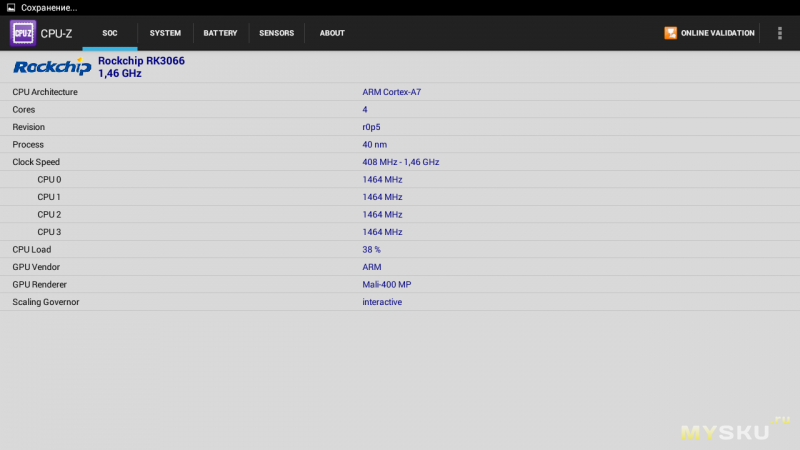Click the 408 MHz - 1,46 GHz value
Image resolution: width=800 pixels, height=450 pixels.
[x=401, y=162]
